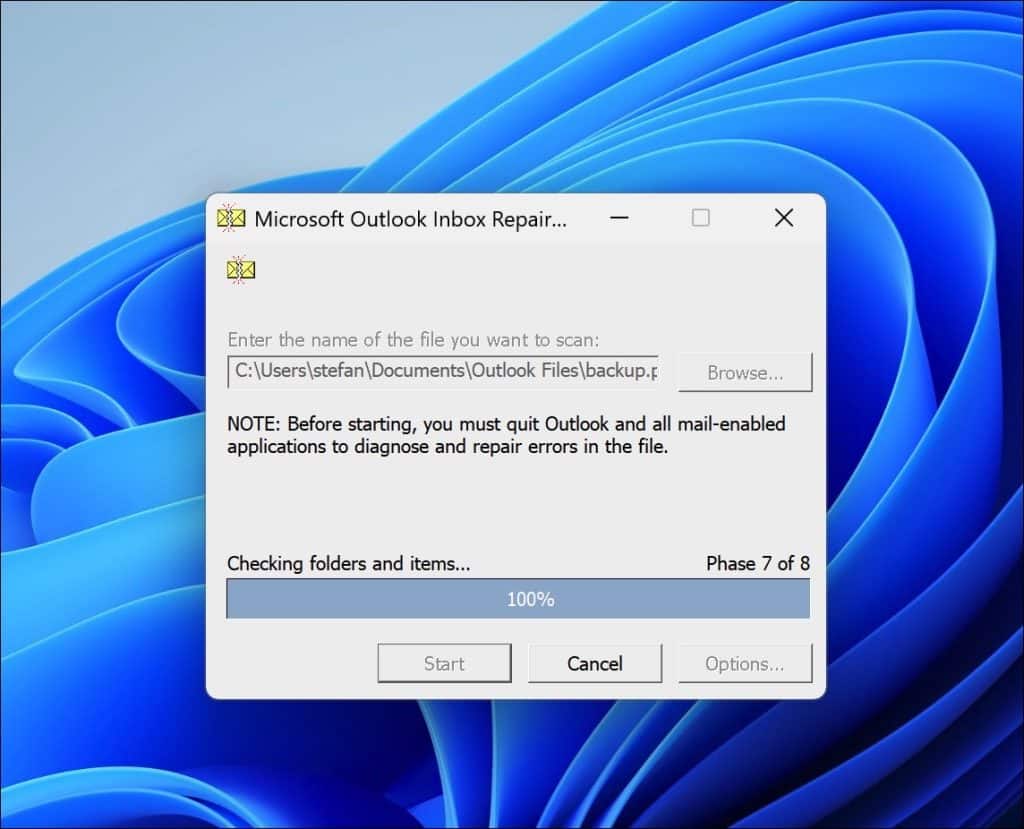The height and width of the screenshot is (829, 1024).
Task: Click the 'Phase 7 of 8' indicator
Action: coord(757,563)
